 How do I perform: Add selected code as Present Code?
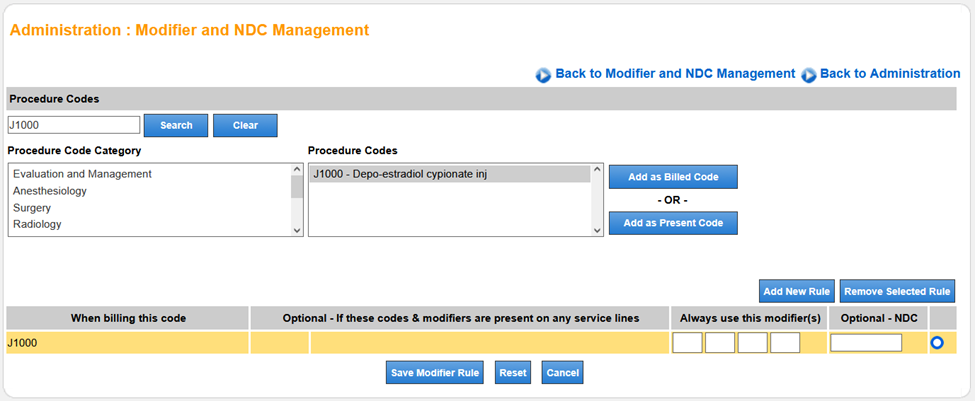pyautogui.click(x=673, y=222)
